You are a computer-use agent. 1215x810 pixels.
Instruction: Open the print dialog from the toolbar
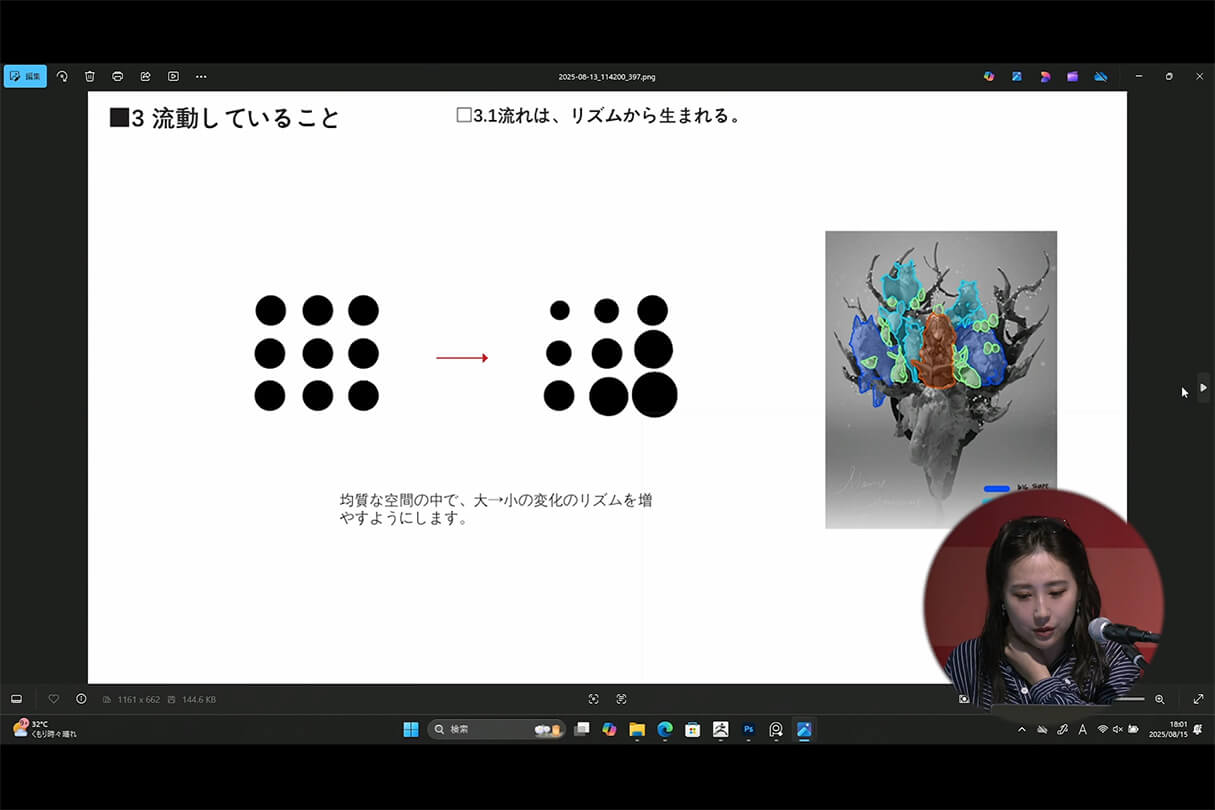pyautogui.click(x=117, y=76)
